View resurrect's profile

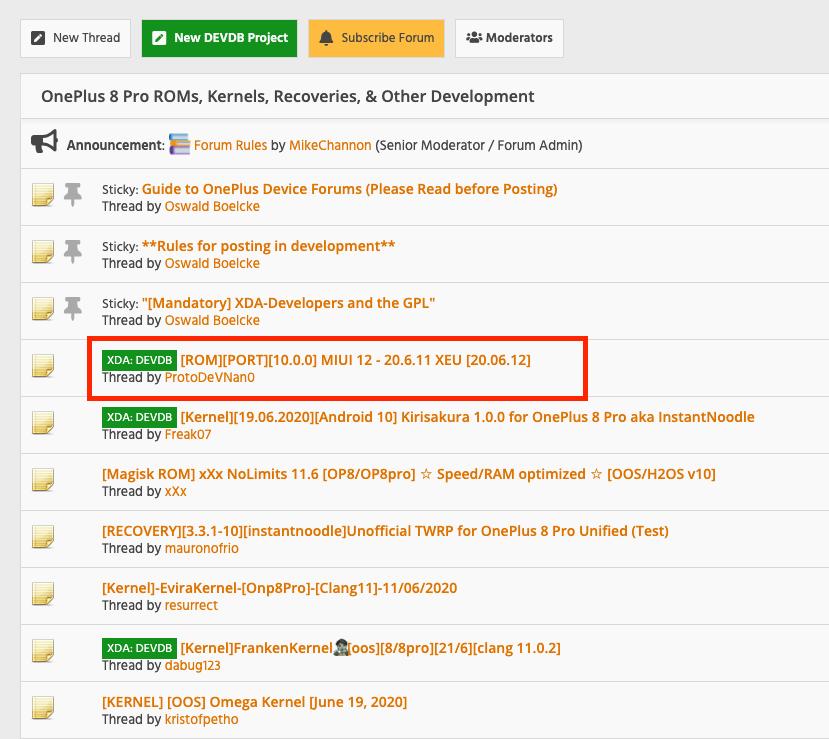[x=191, y=606]
